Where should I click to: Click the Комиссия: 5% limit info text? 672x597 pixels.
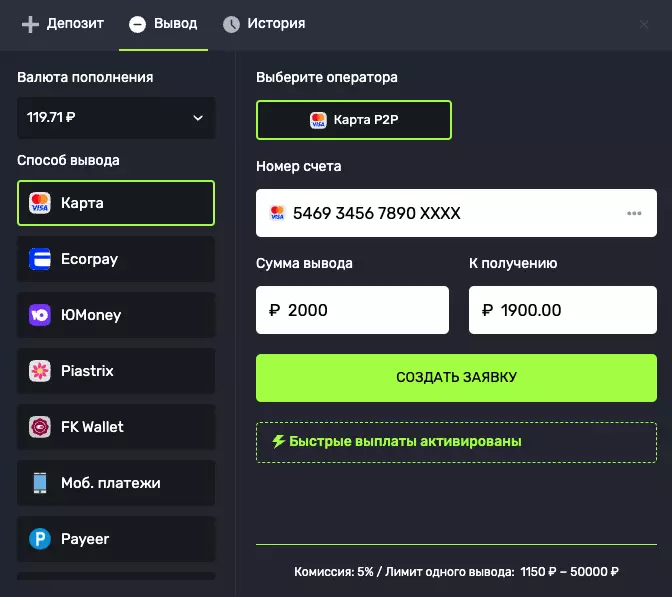456,572
